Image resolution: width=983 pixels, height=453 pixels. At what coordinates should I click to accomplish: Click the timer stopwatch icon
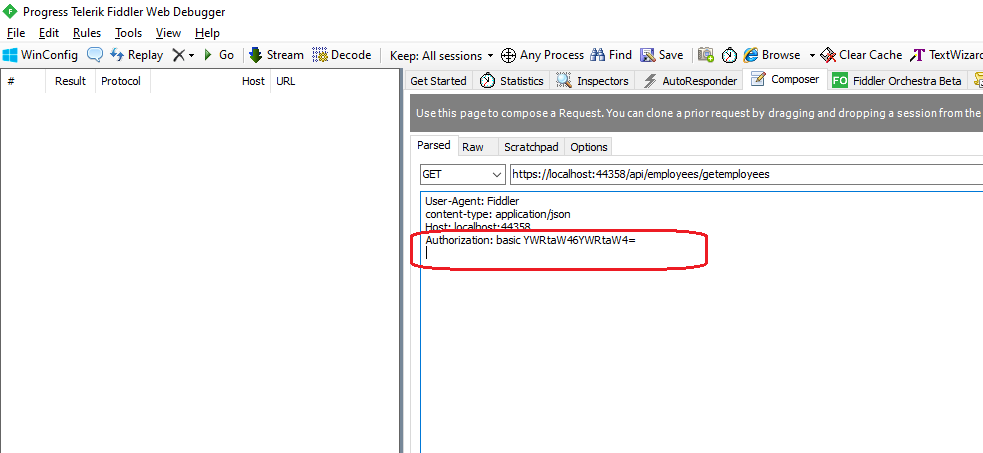coord(729,55)
